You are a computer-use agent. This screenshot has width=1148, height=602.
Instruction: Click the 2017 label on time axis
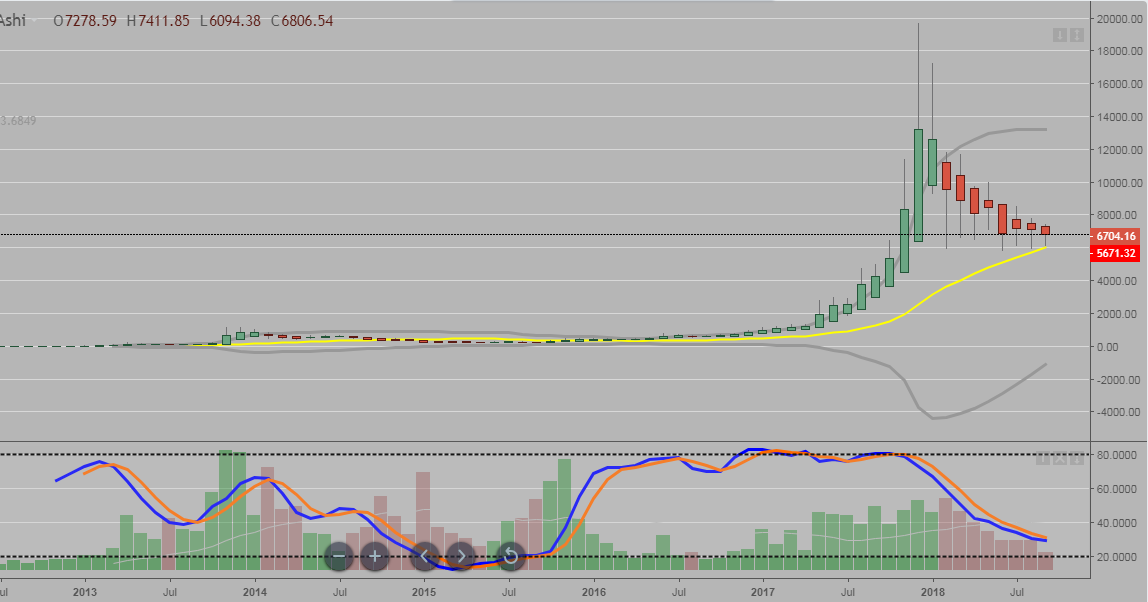(x=763, y=591)
